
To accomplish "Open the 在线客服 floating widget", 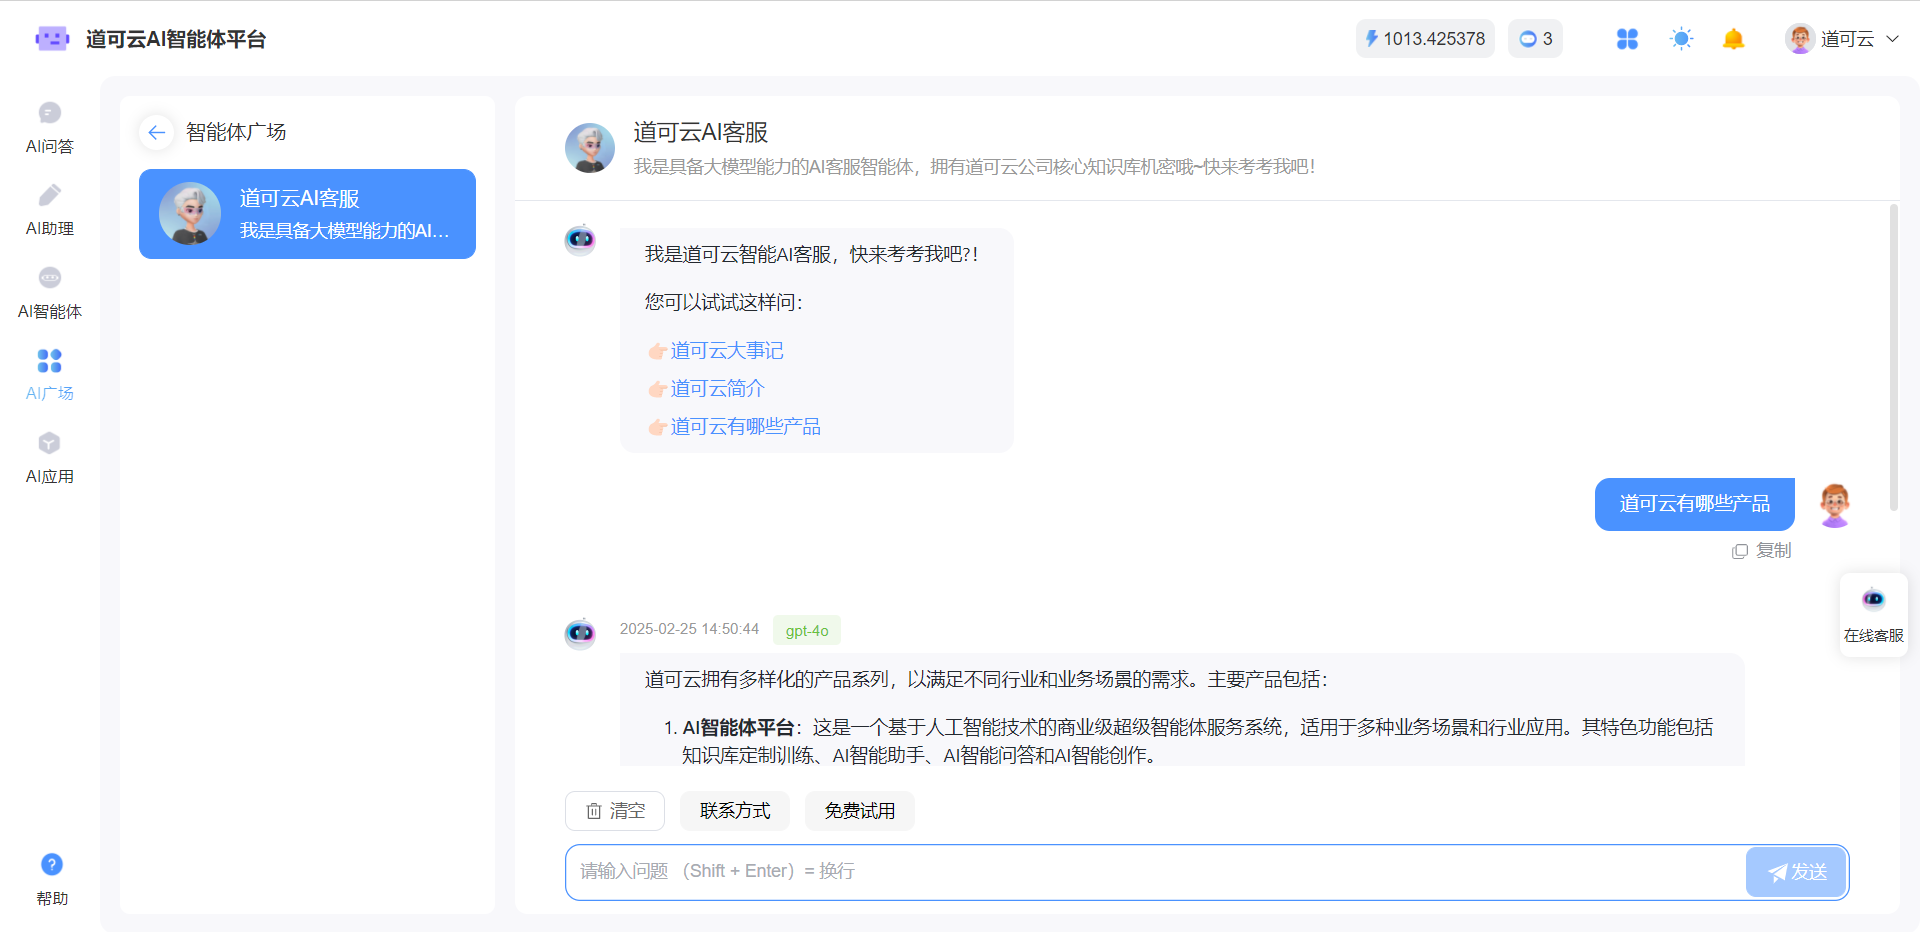I will (x=1873, y=614).
